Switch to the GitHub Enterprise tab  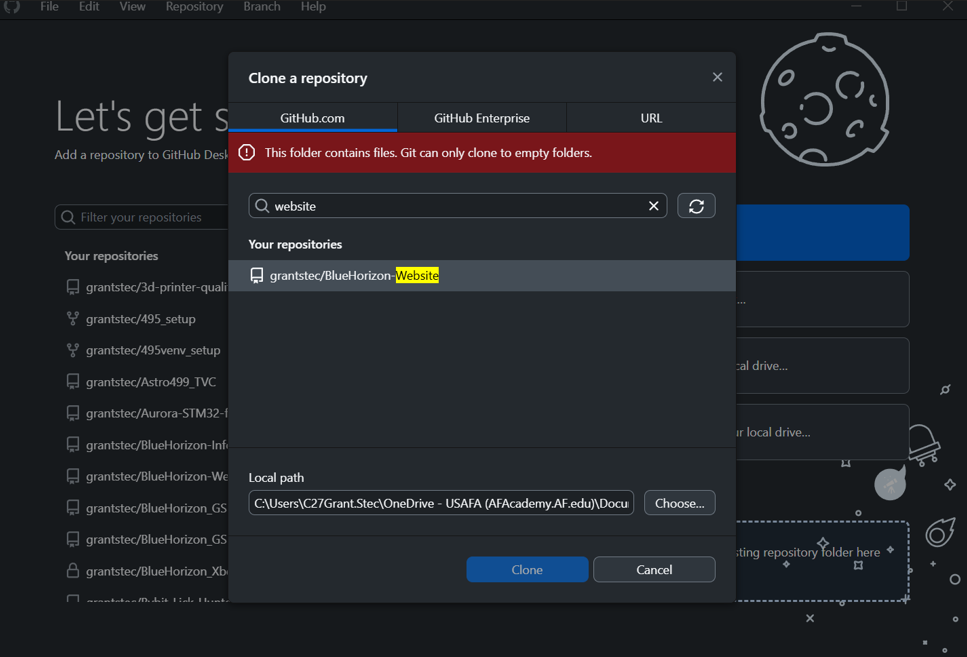tap(482, 118)
